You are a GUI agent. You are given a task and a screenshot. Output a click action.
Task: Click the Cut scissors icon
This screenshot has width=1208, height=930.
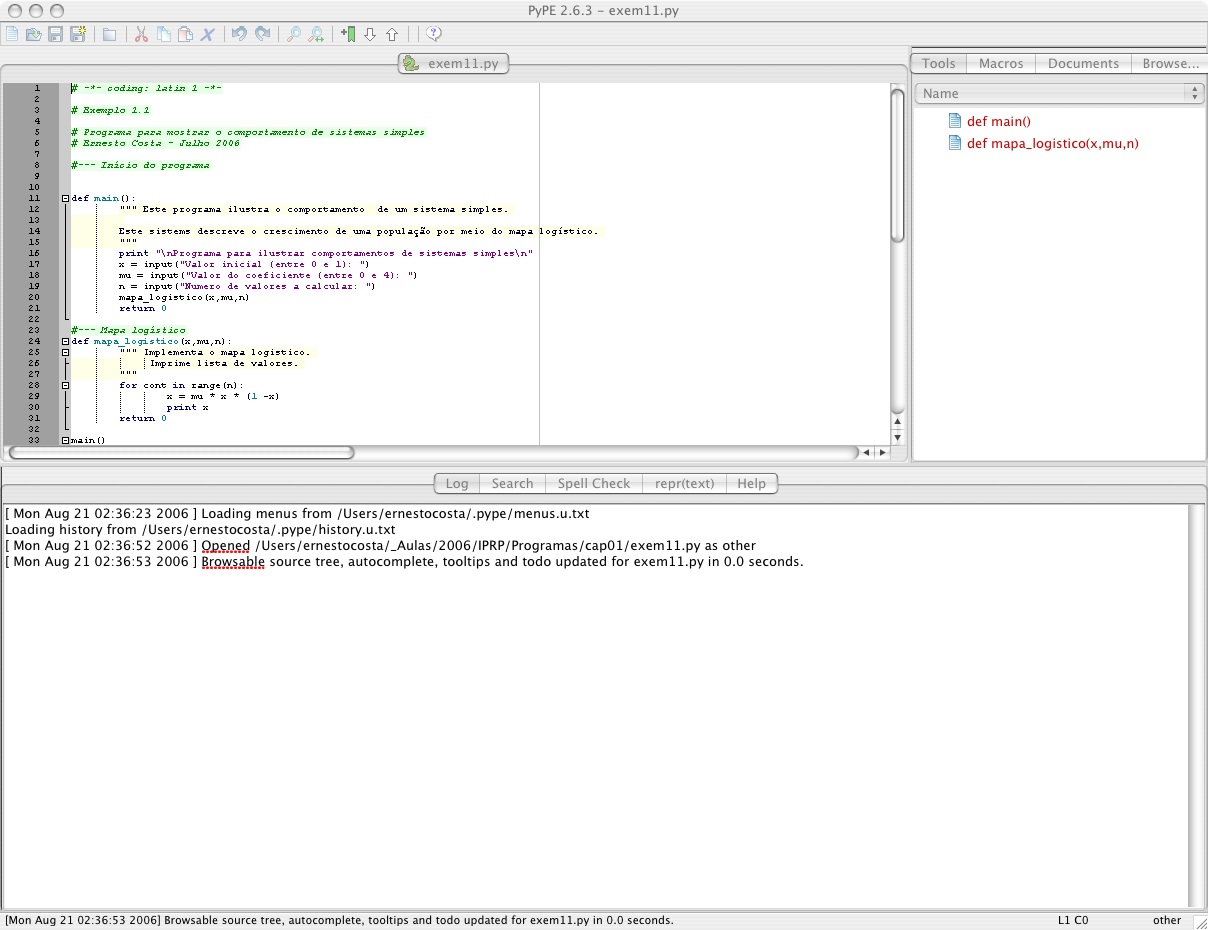(141, 35)
